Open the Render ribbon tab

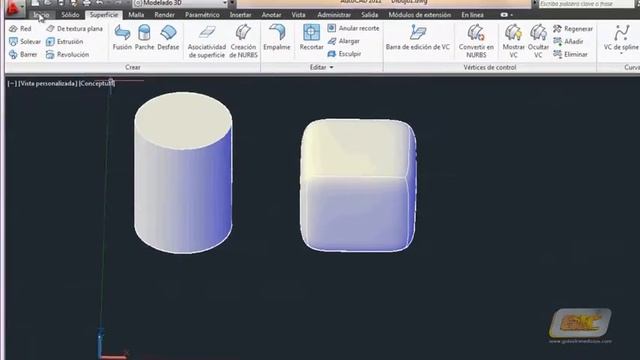[164, 15]
